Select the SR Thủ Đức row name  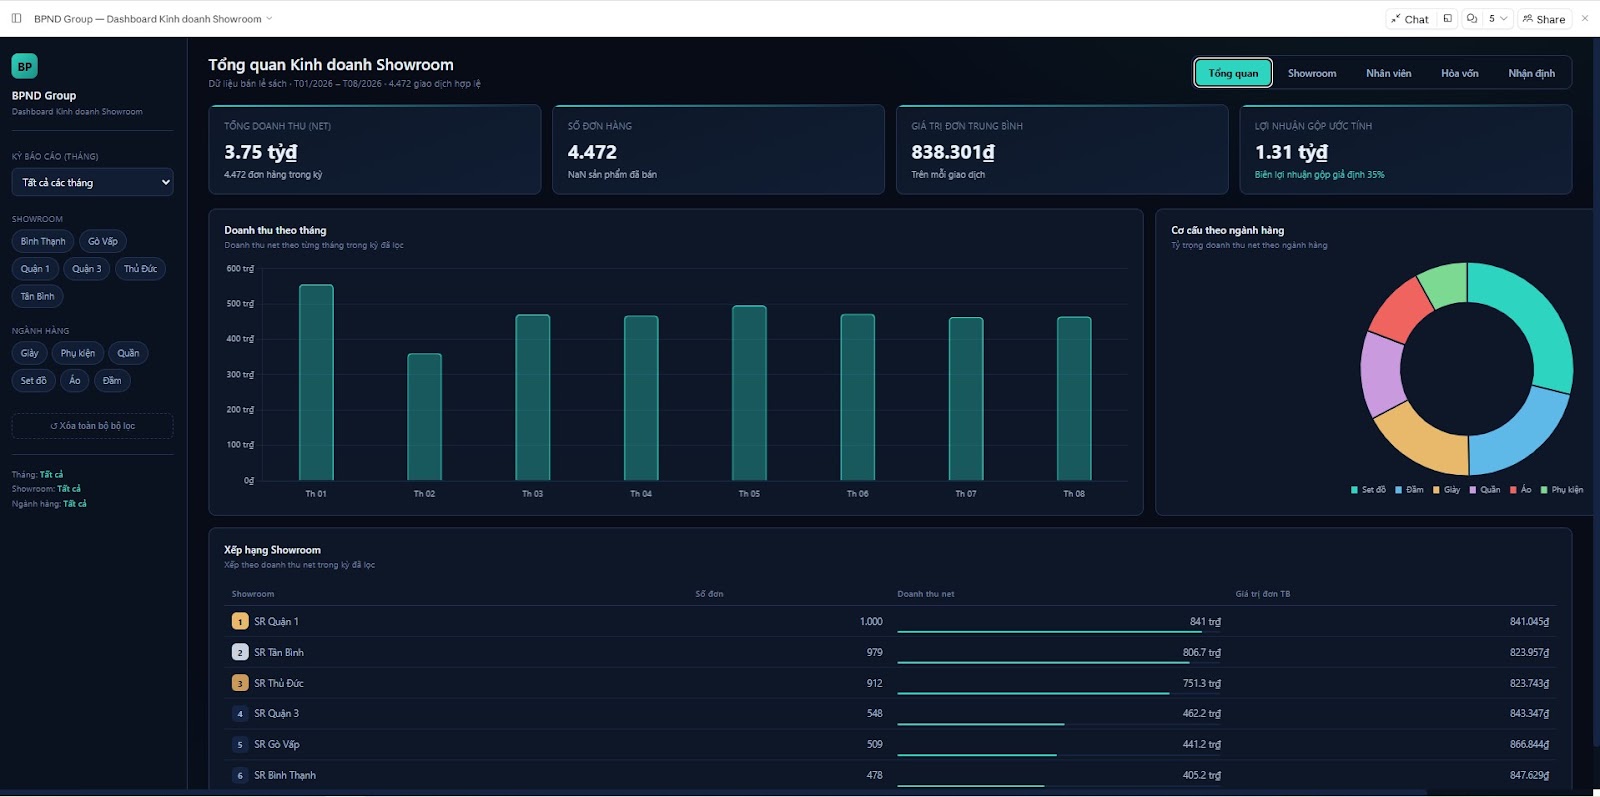coord(279,683)
